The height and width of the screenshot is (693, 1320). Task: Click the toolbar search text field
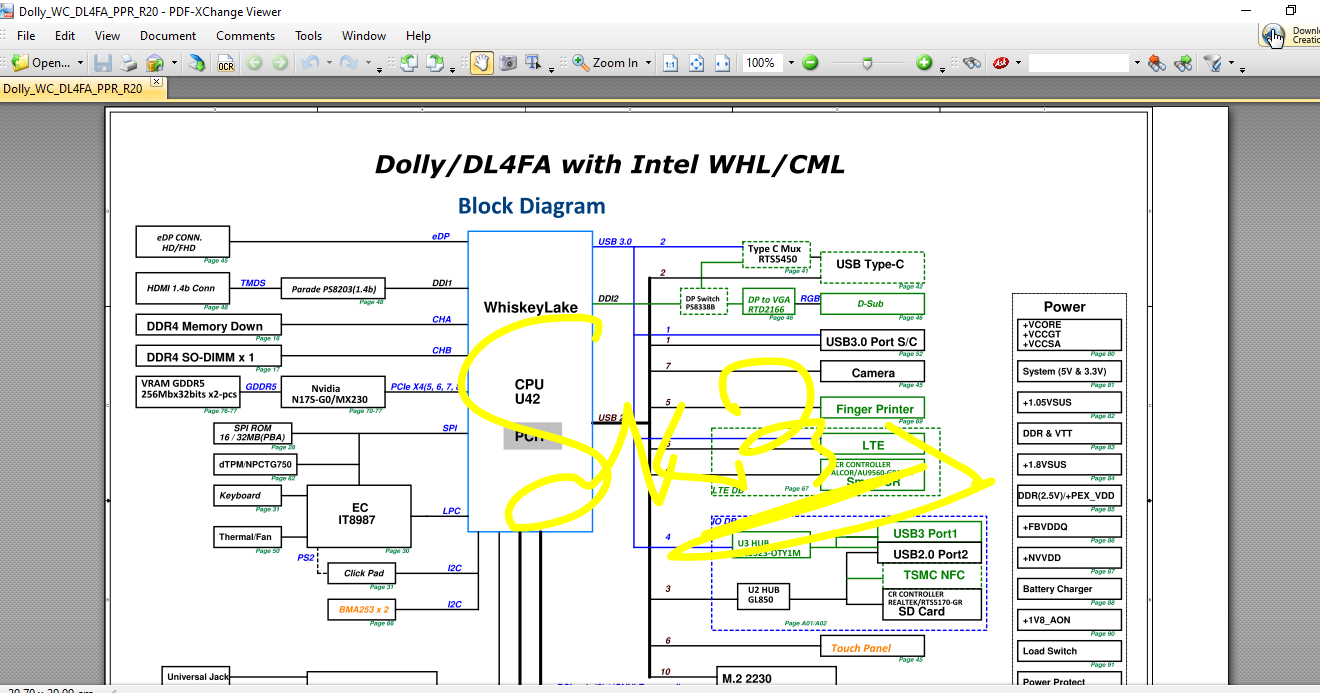click(1079, 62)
